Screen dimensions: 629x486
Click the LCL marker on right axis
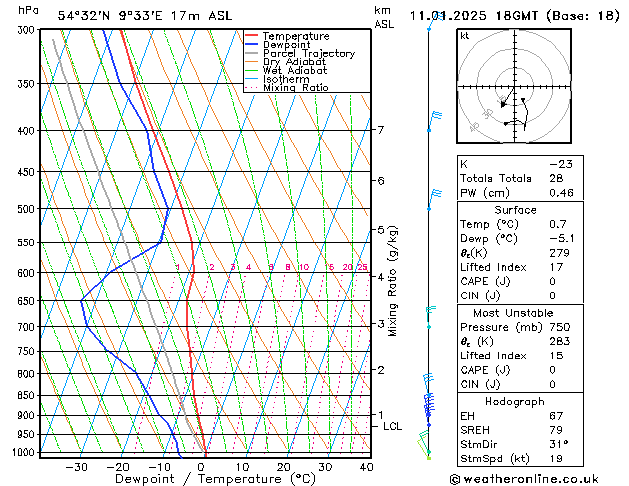point(392,426)
